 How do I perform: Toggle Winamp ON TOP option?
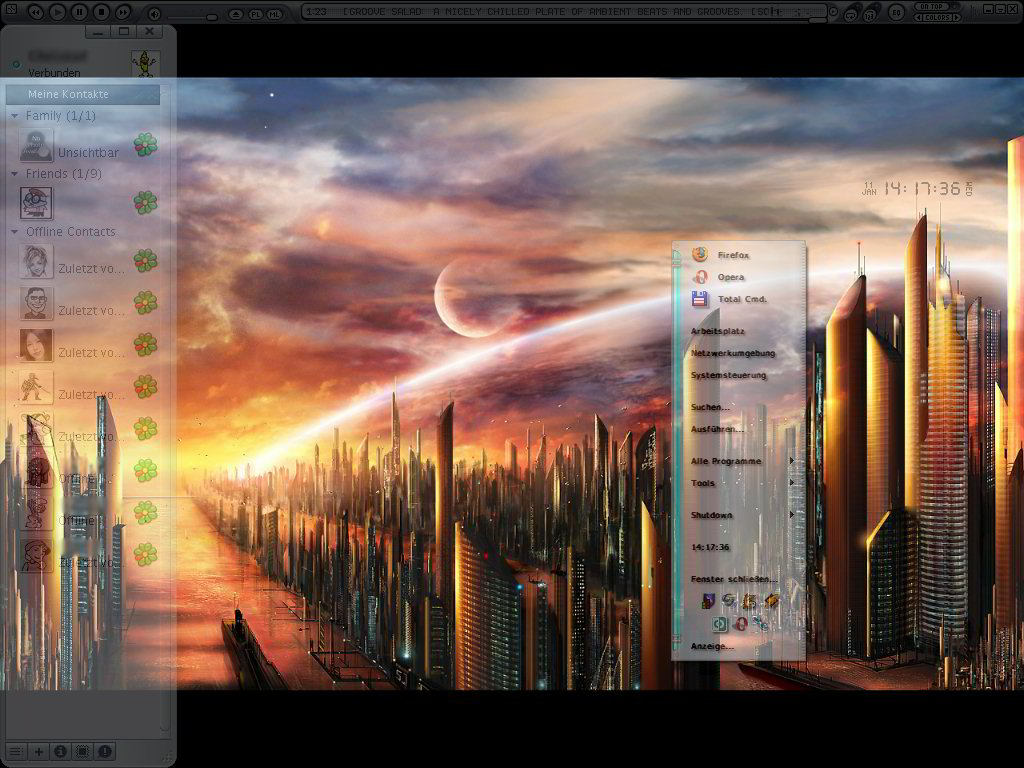931,7
